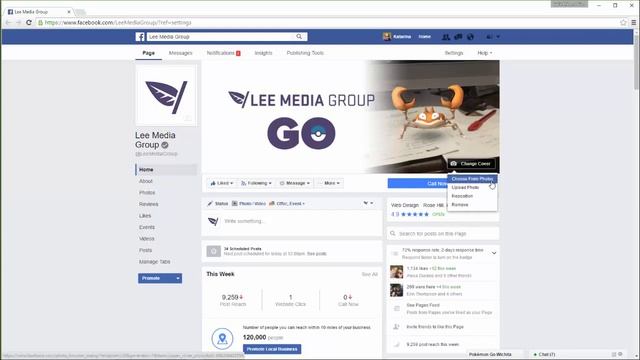The image size is (640, 360).
Task: Open the composer options arrow
Action: pyautogui.click(x=368, y=203)
